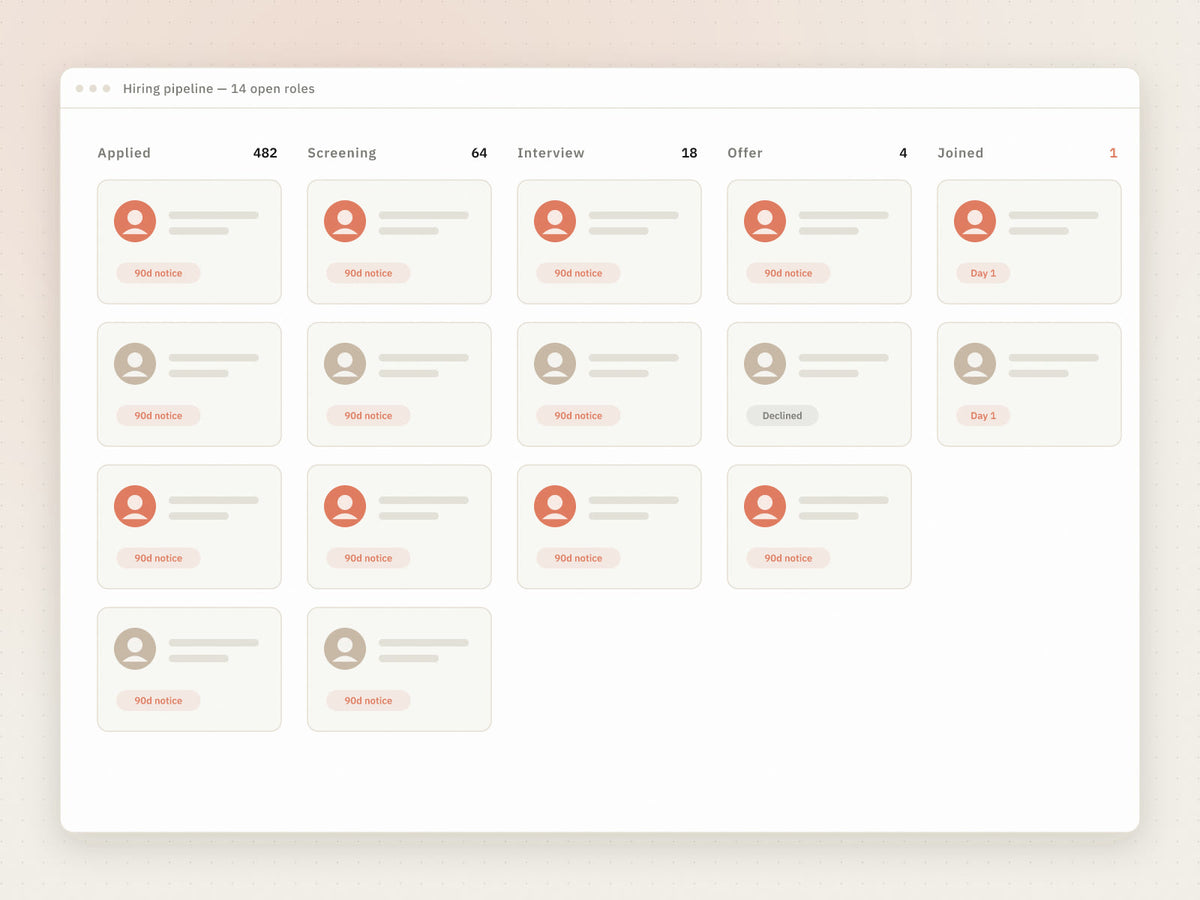Image resolution: width=1200 pixels, height=900 pixels.
Task: Click the title 'Hiring pipeline — 14 open roles'
Action: pos(219,89)
